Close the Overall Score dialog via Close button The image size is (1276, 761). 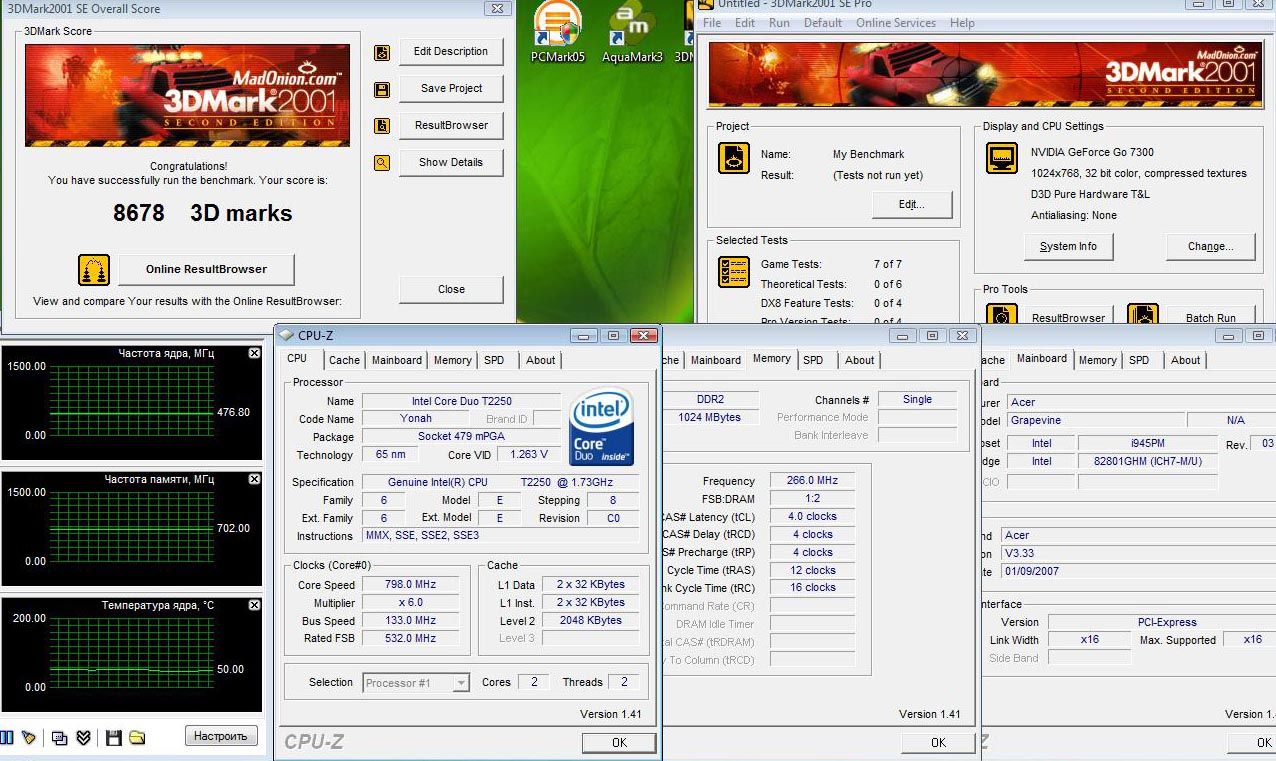click(451, 290)
